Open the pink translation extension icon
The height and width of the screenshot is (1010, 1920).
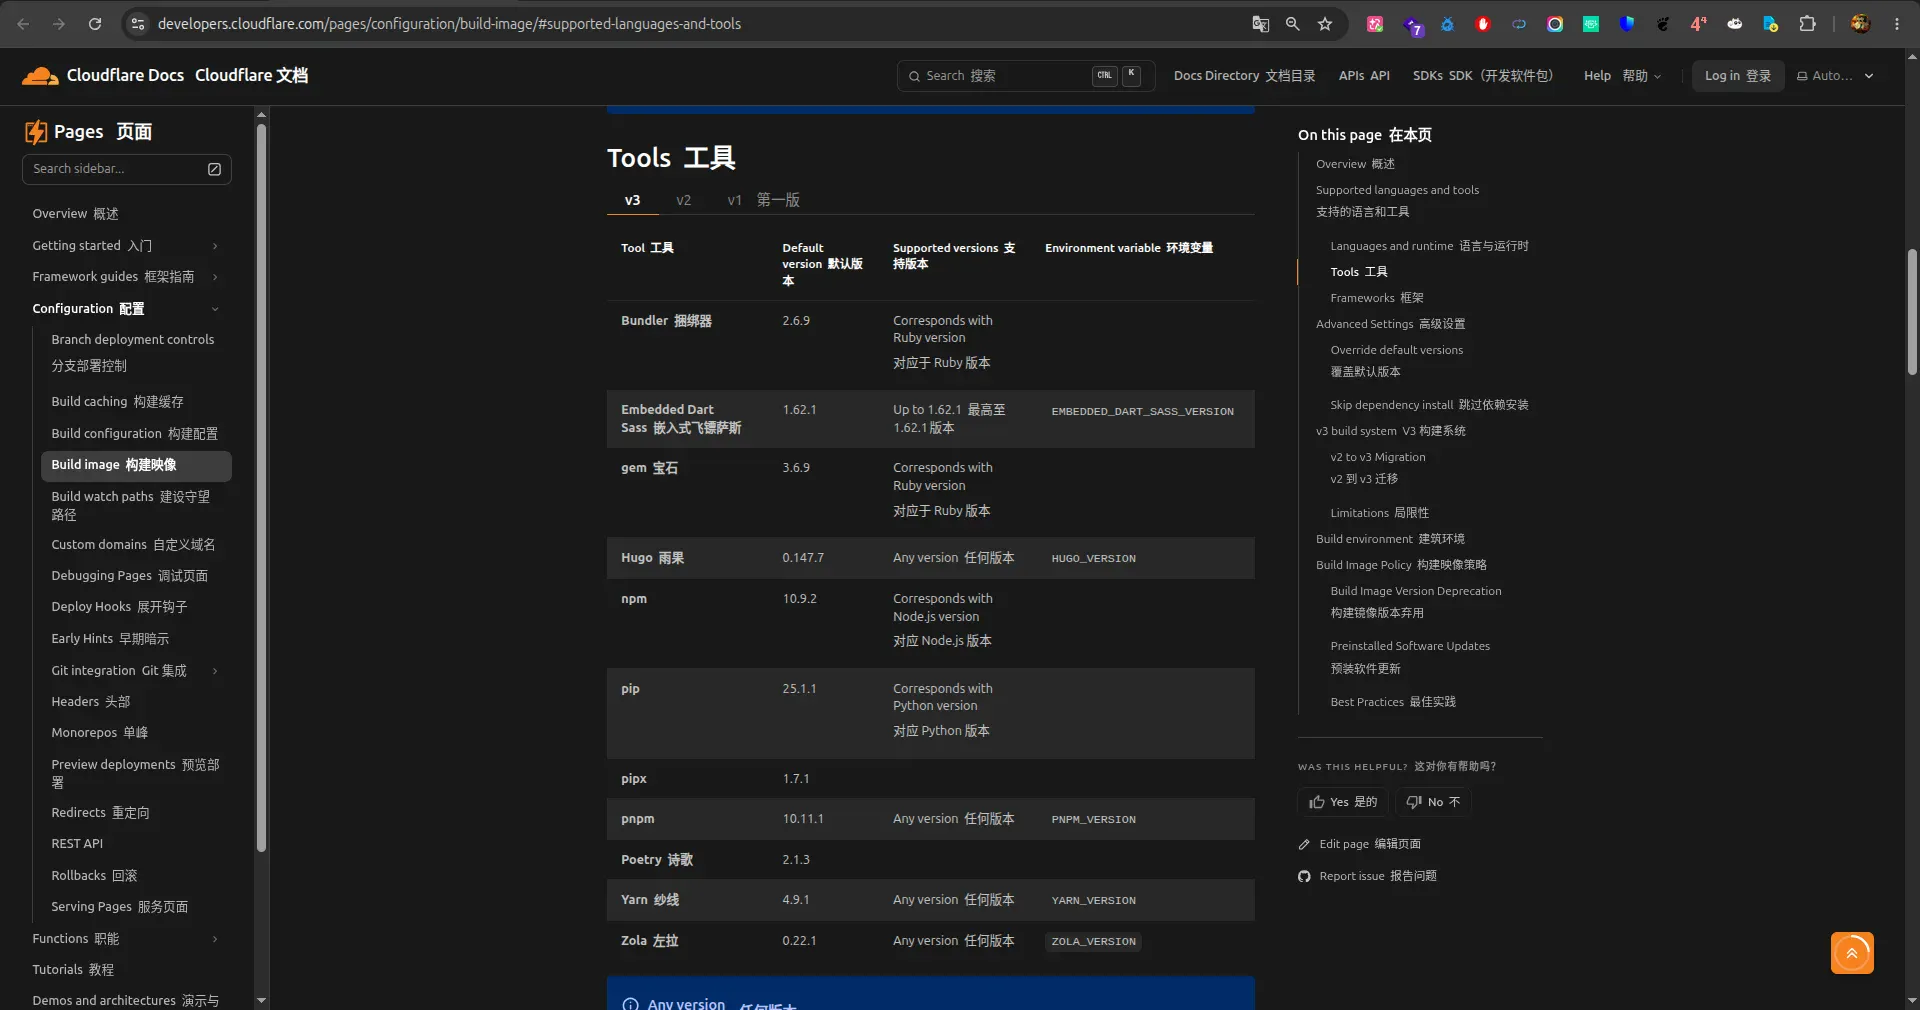click(1375, 24)
